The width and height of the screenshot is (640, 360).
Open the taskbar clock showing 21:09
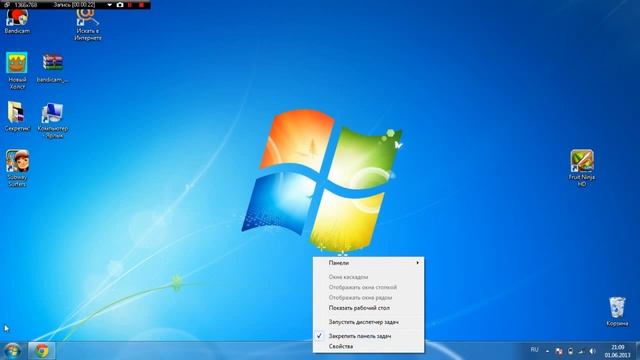(618, 351)
